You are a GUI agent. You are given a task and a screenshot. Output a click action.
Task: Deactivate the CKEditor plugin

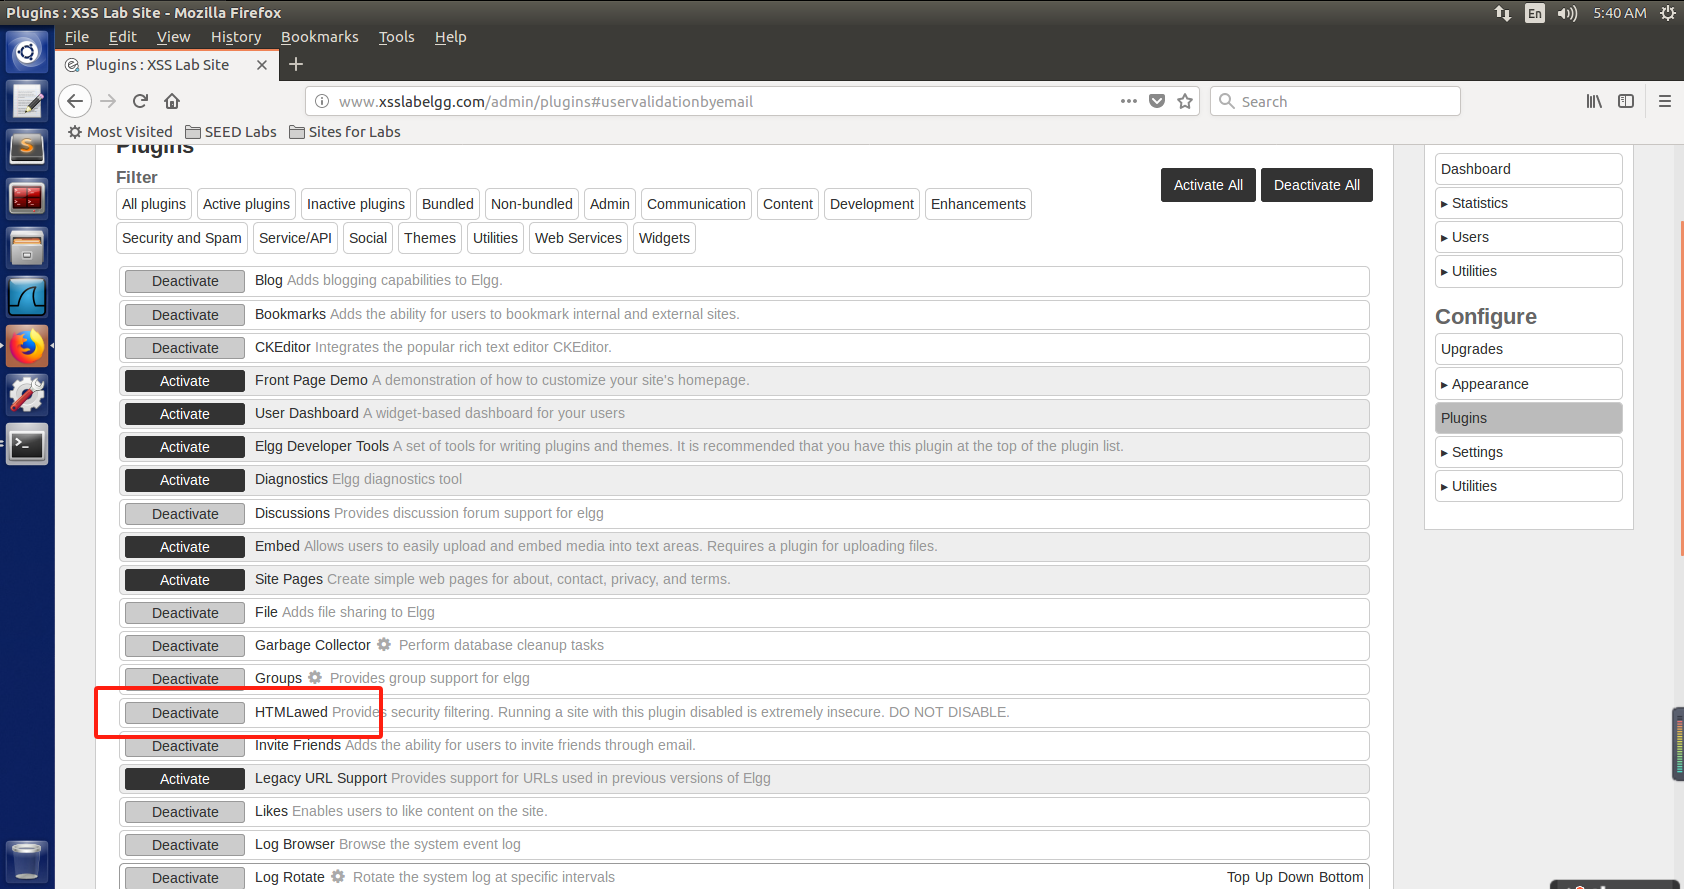[185, 348]
